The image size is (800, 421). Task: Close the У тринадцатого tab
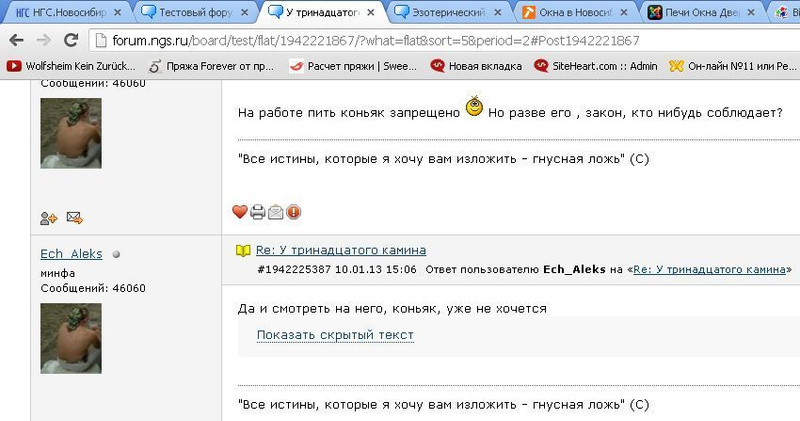click(371, 12)
